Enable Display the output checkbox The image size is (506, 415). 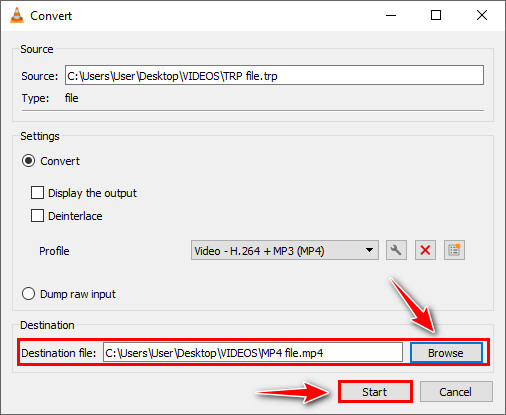tap(37, 193)
